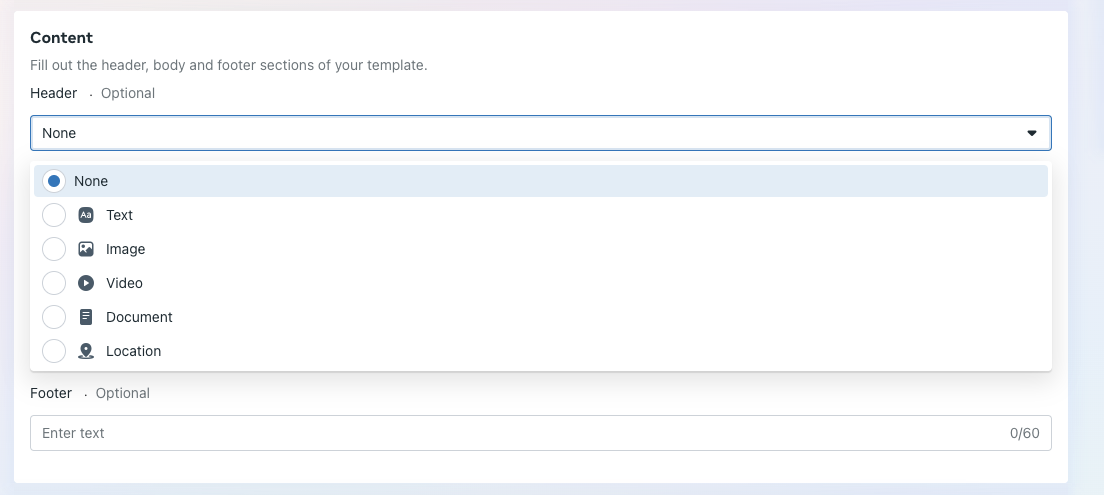Screen dimensions: 1104x495
Task: Pick the Document option label
Action: [139, 317]
